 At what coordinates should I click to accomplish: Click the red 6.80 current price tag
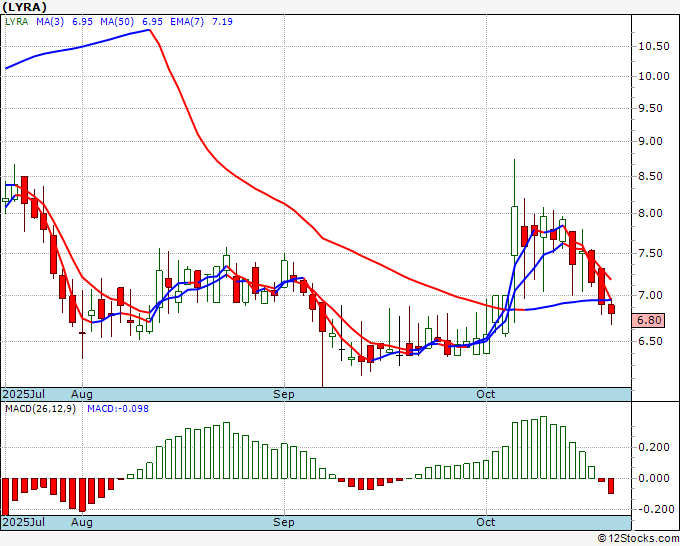click(649, 320)
